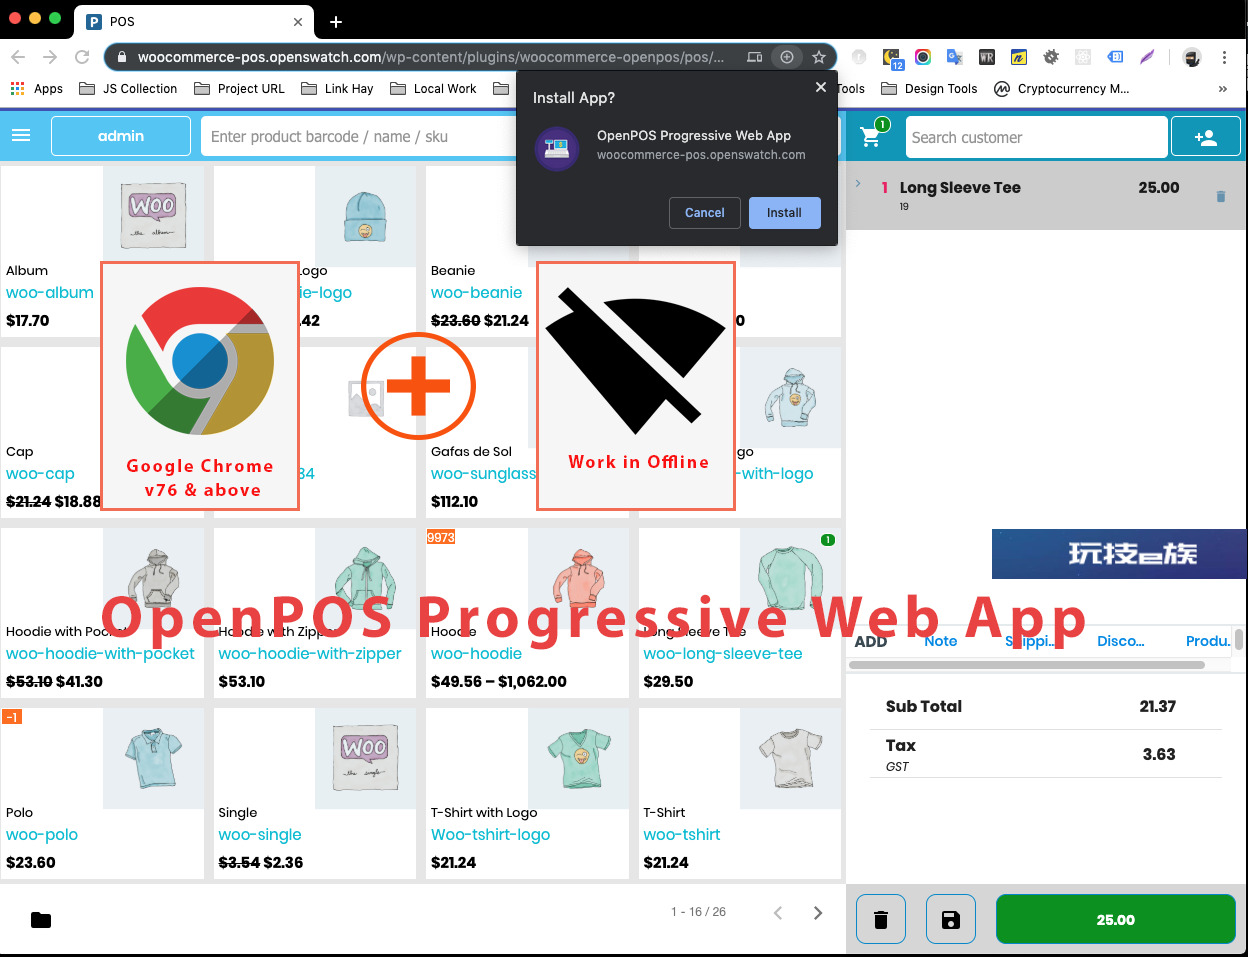Open the Chrome three-dot menu
Viewport: 1248px width, 957px height.
[x=1224, y=57]
